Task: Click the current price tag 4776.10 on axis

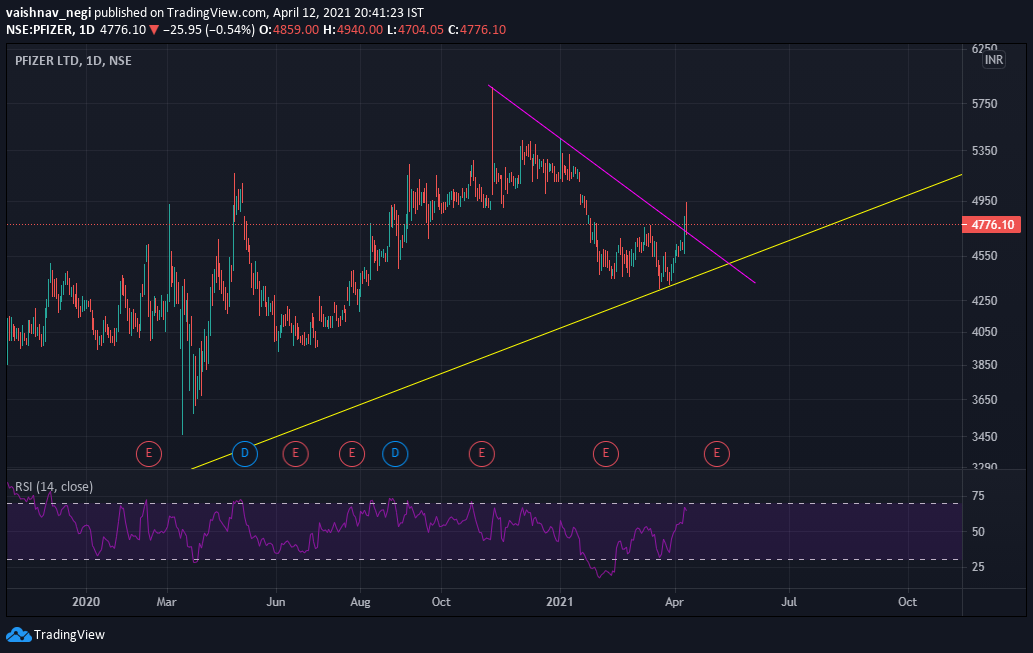Action: click(992, 225)
